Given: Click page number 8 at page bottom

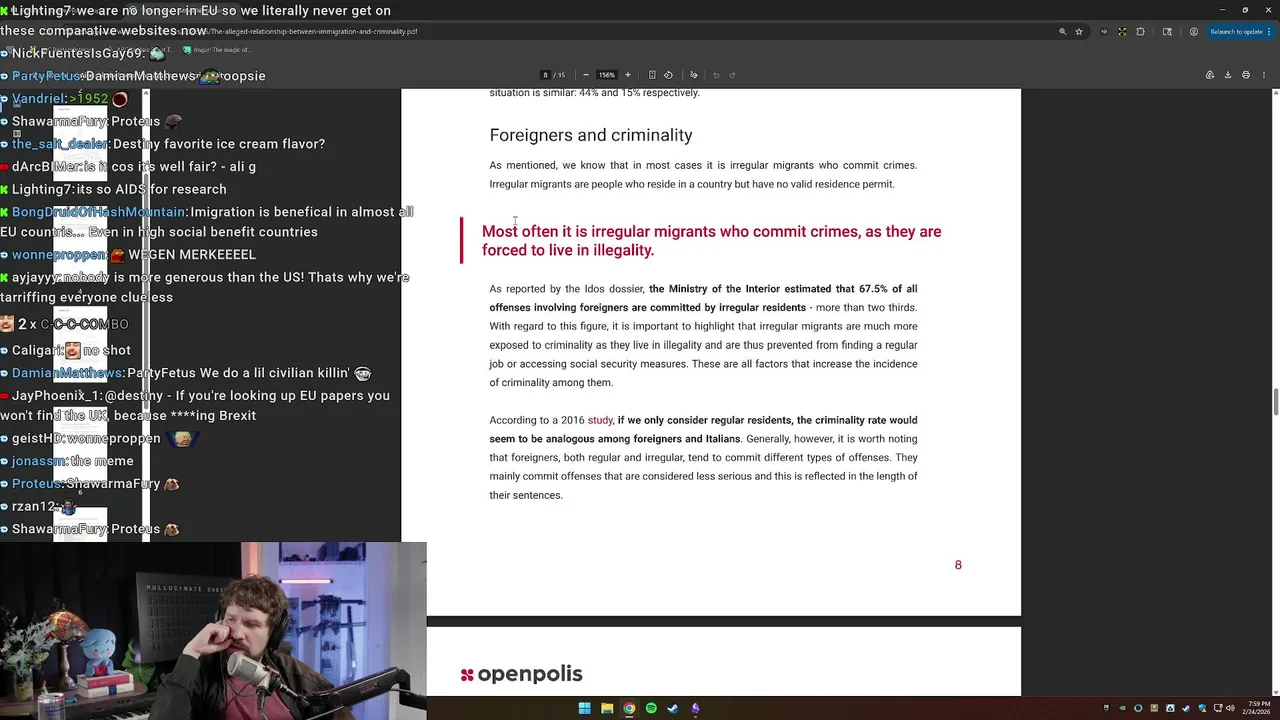Looking at the screenshot, I should point(958,565).
